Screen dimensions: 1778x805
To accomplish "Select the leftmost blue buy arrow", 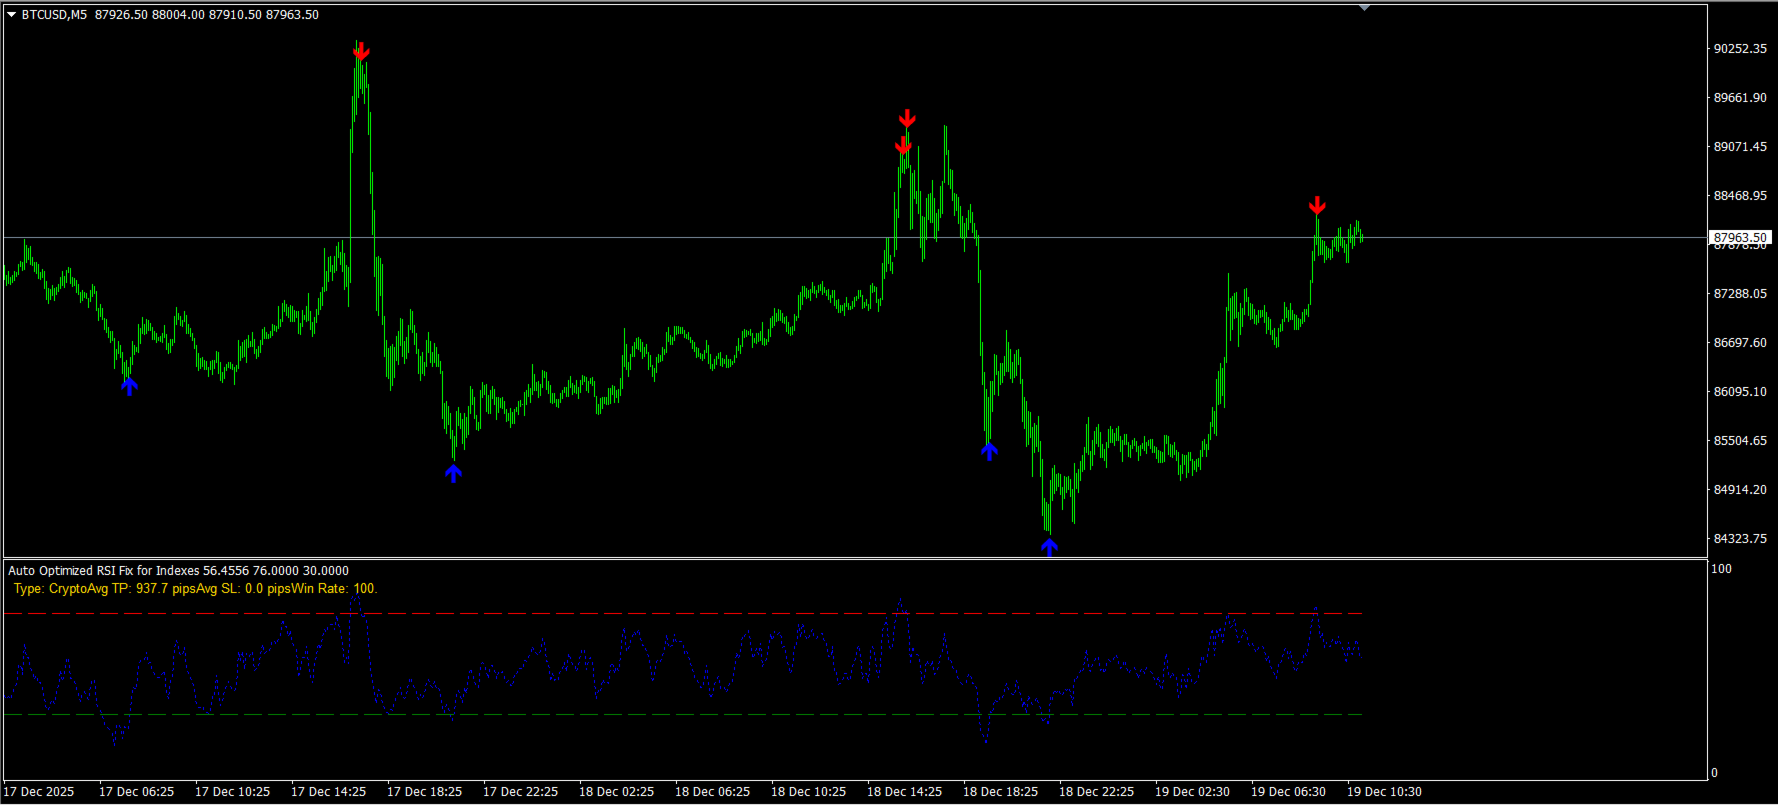I will [x=129, y=386].
